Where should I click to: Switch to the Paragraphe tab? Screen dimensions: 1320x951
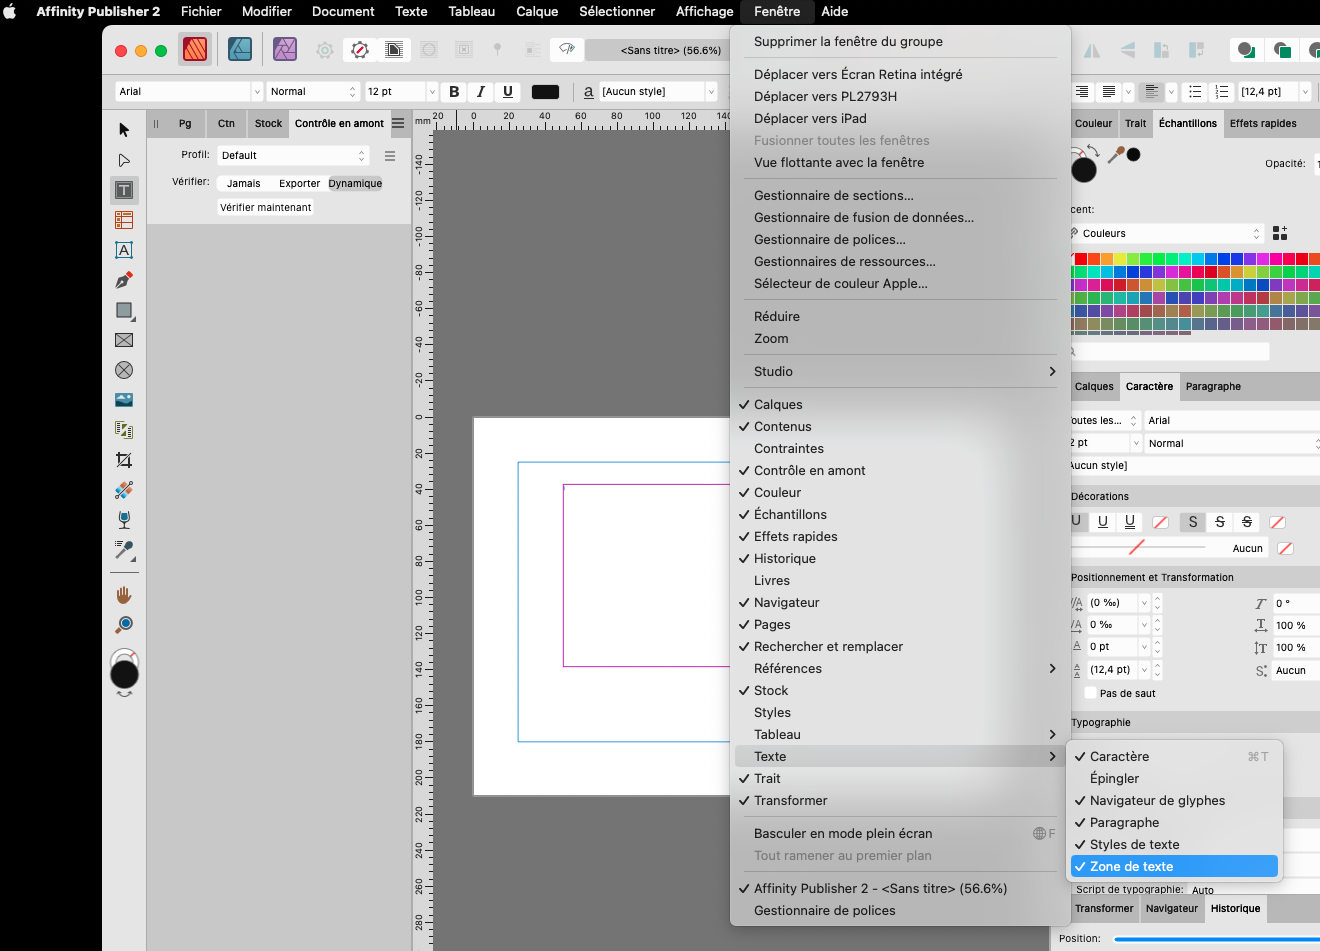click(x=1213, y=386)
